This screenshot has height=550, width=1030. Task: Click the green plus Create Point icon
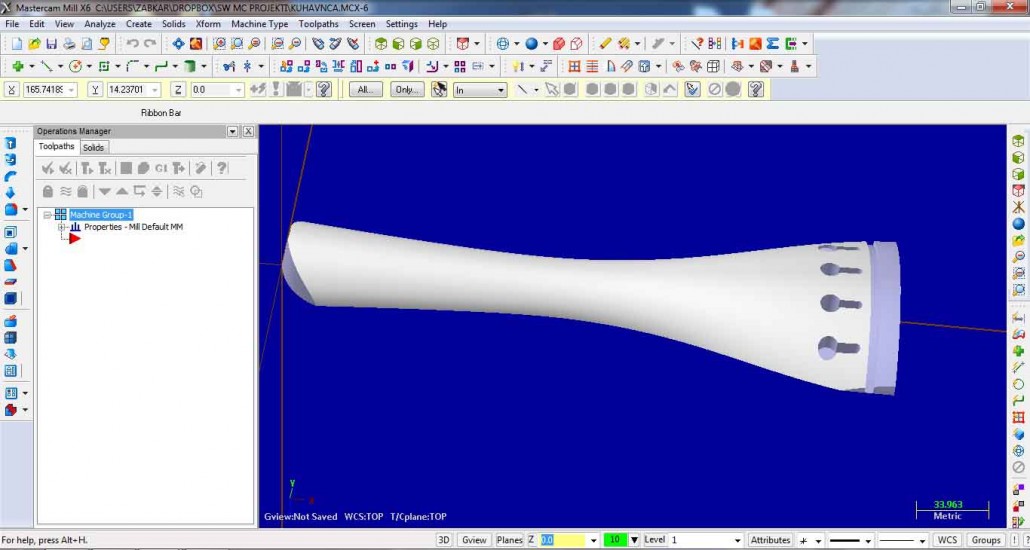[17, 67]
